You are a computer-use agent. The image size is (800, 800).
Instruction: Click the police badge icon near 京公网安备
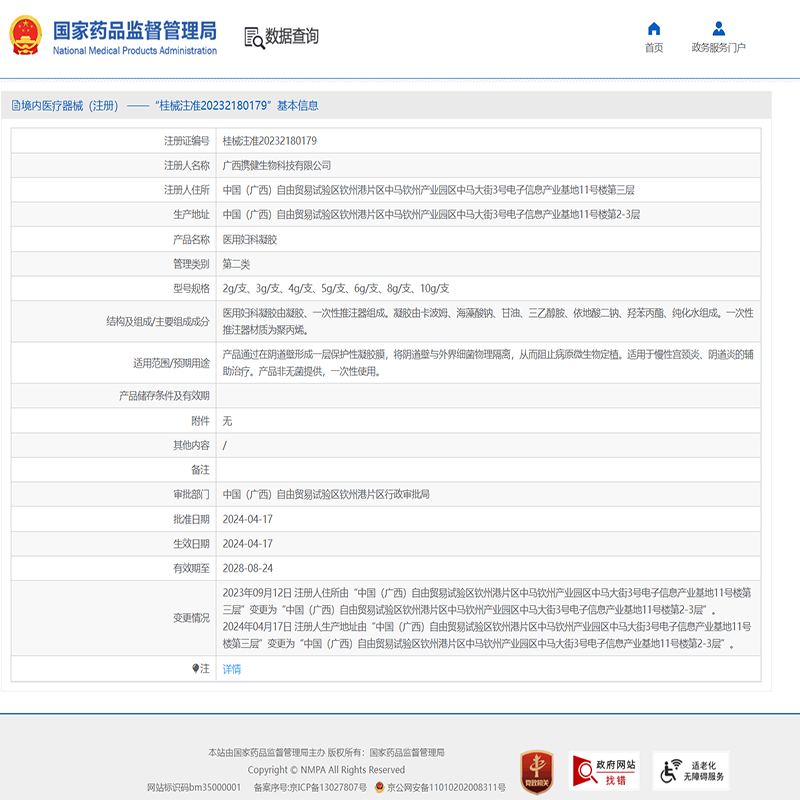[379, 787]
